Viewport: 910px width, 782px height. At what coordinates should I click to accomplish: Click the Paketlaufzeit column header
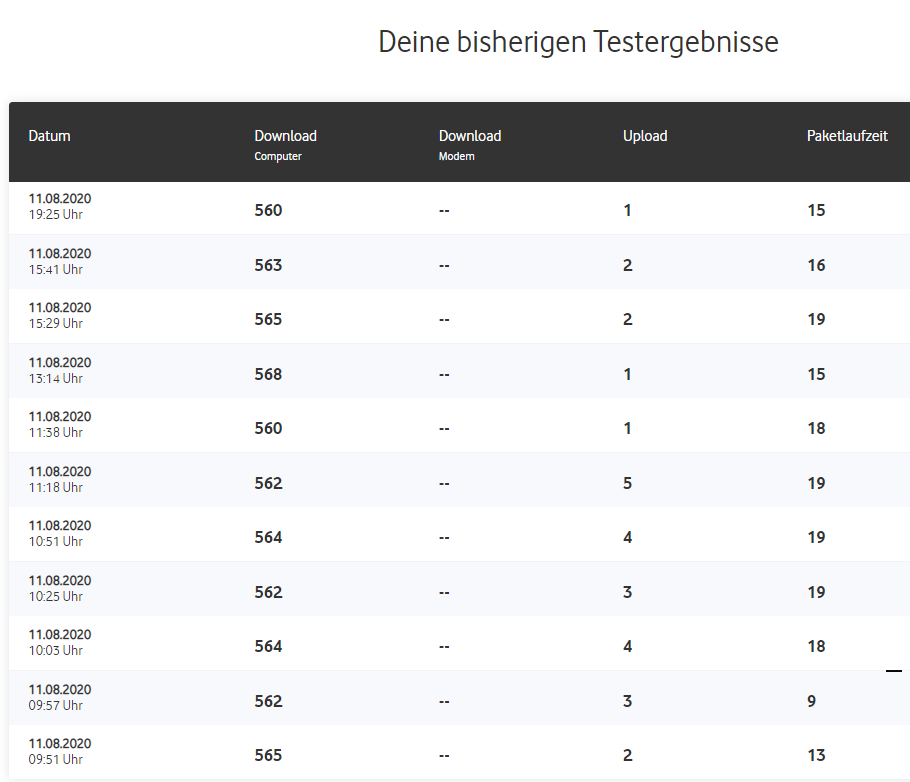point(846,136)
